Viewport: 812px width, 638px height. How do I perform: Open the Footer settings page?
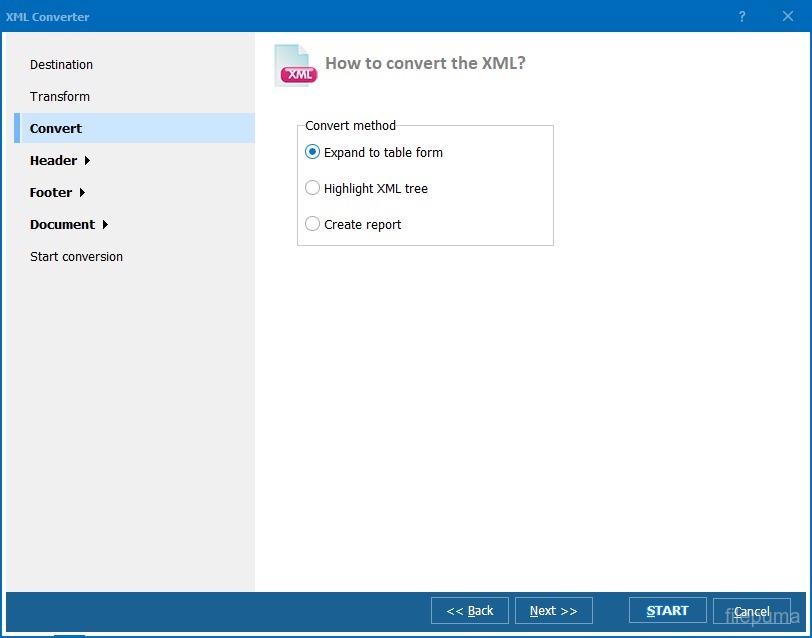[x=50, y=193]
